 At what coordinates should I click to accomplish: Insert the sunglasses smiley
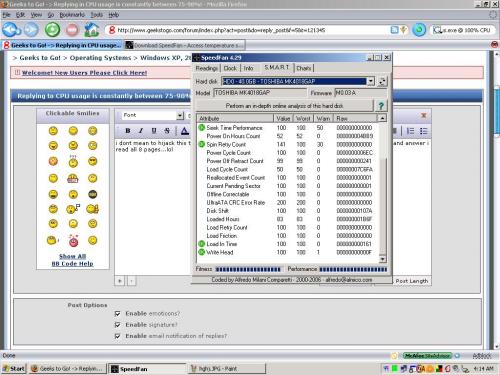pyautogui.click(x=92, y=161)
